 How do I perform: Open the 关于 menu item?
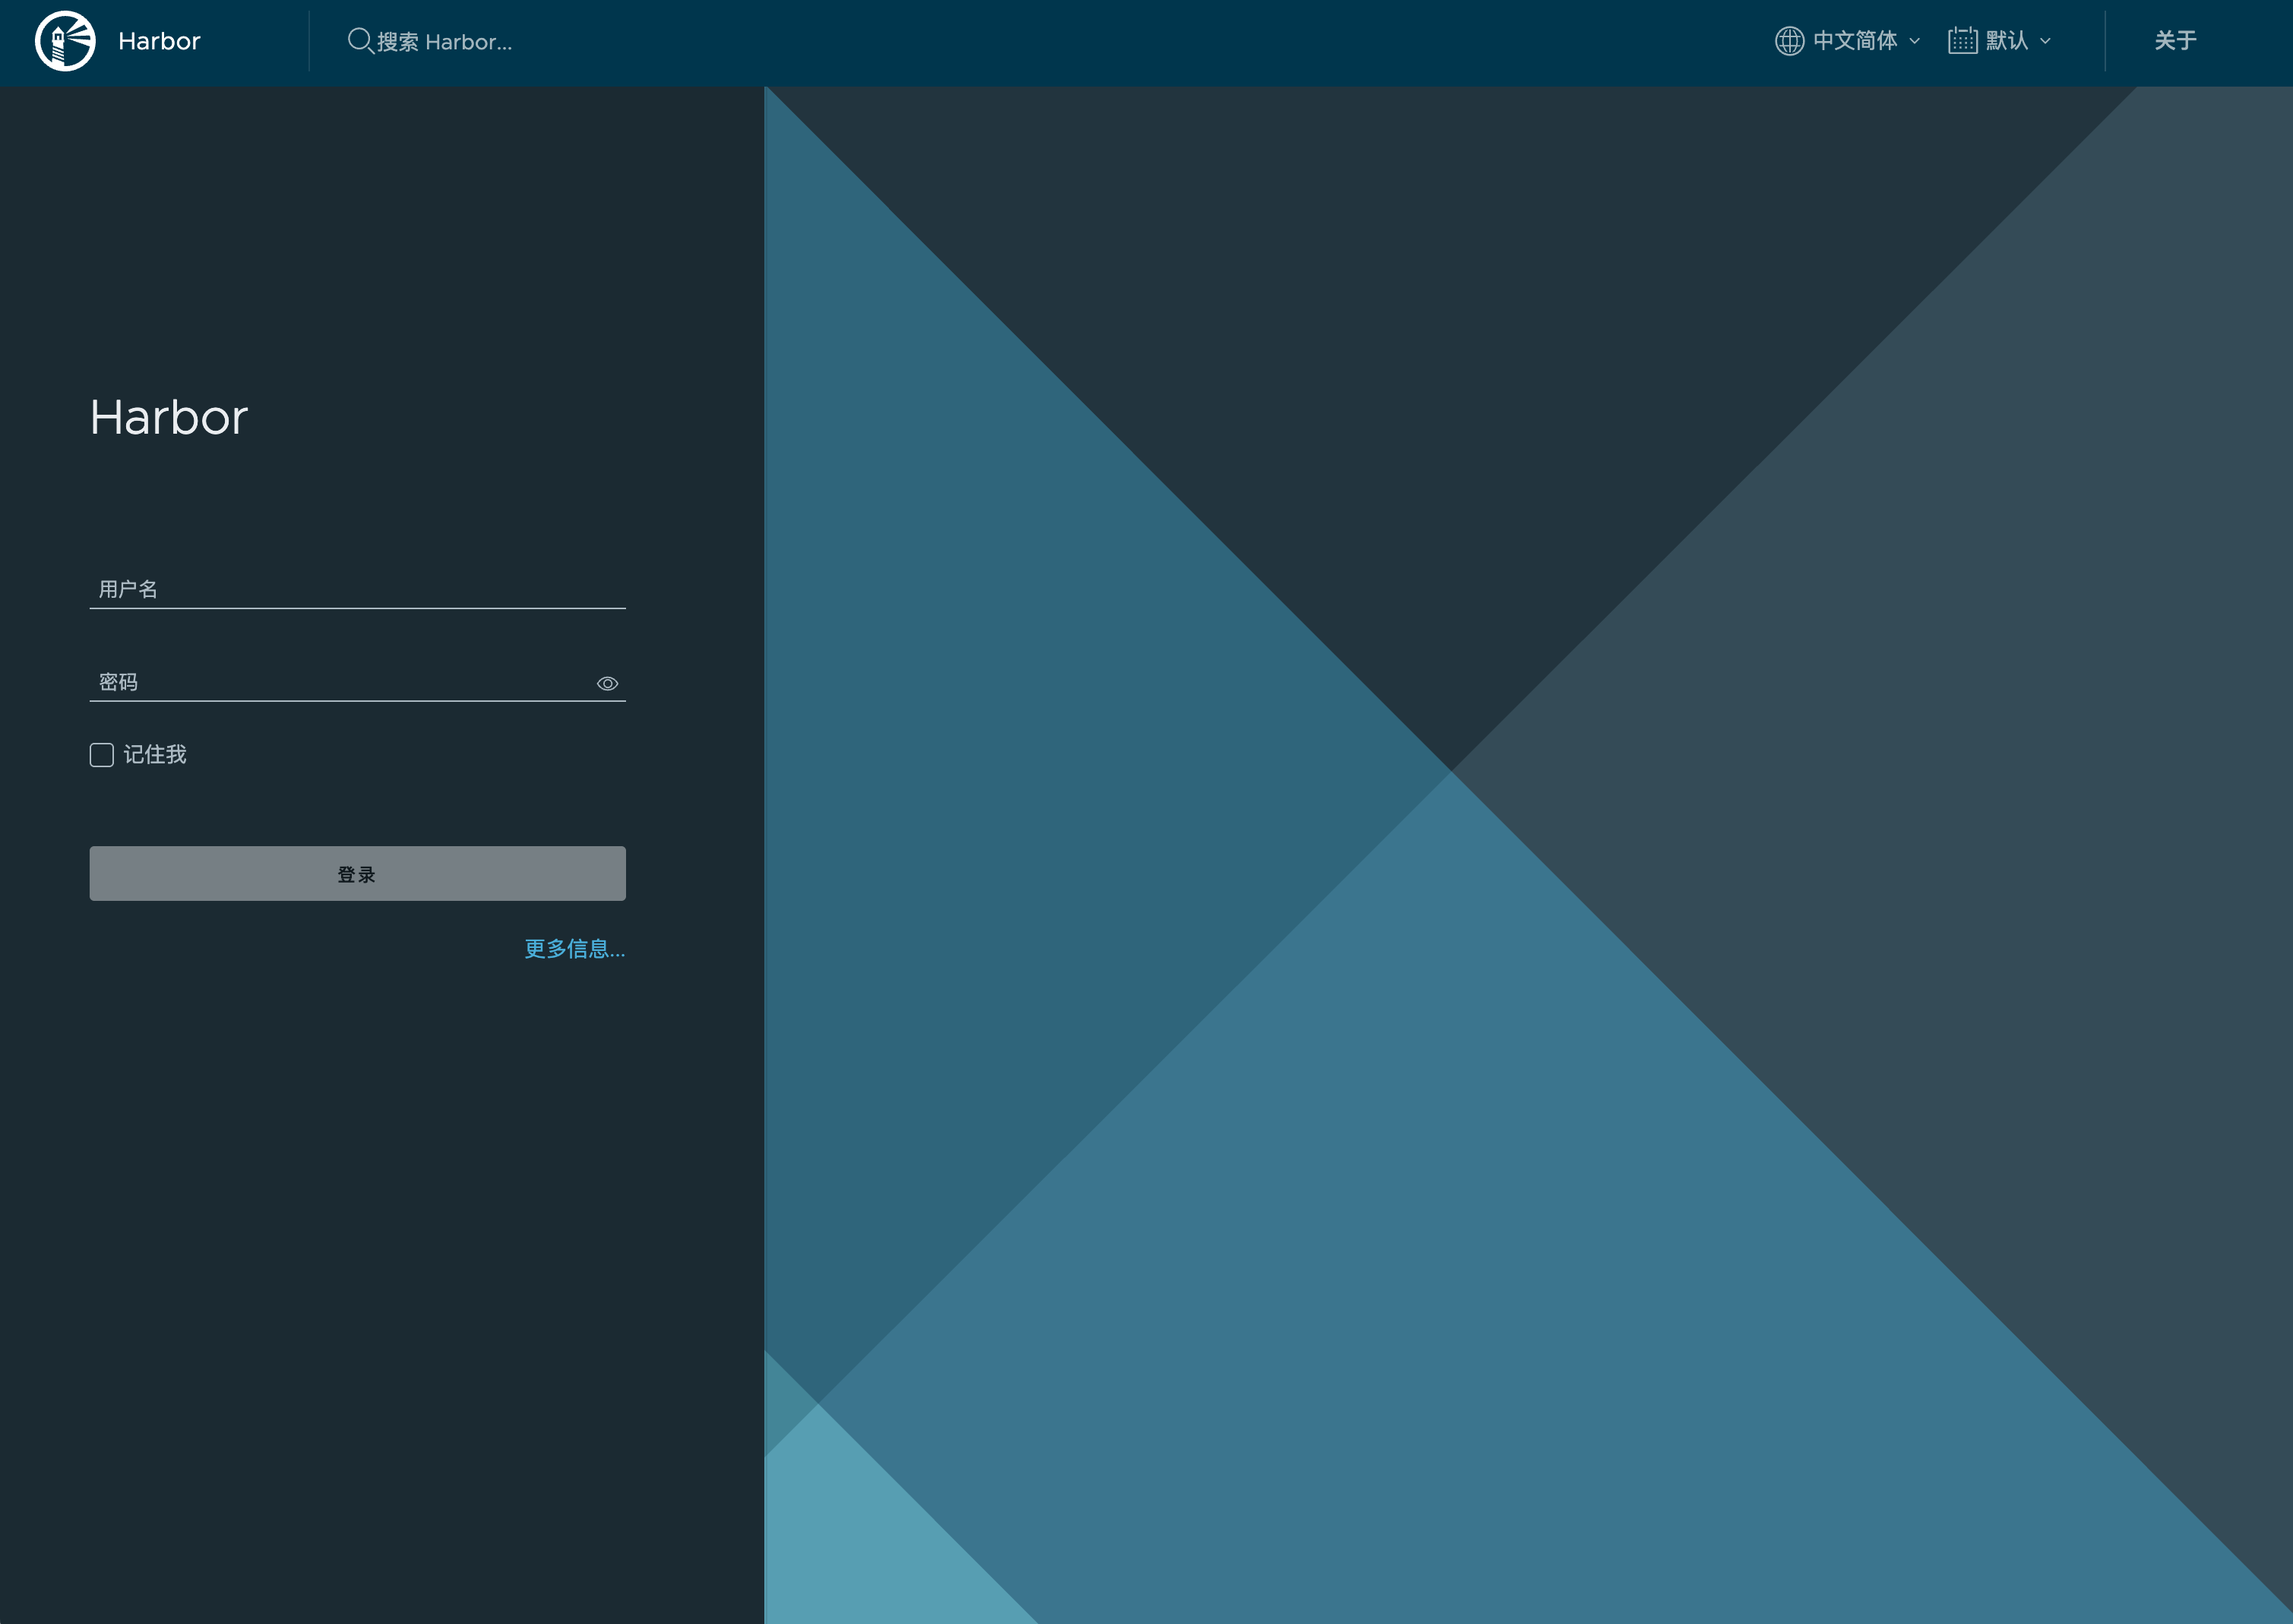(2175, 41)
